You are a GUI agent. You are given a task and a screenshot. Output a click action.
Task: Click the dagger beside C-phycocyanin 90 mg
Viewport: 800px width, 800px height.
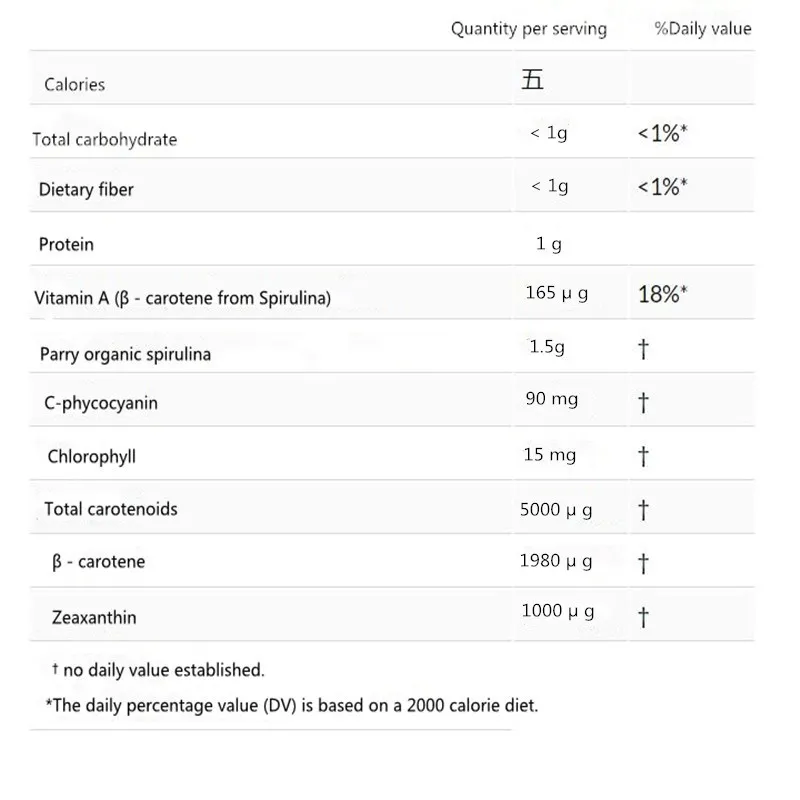tap(643, 402)
